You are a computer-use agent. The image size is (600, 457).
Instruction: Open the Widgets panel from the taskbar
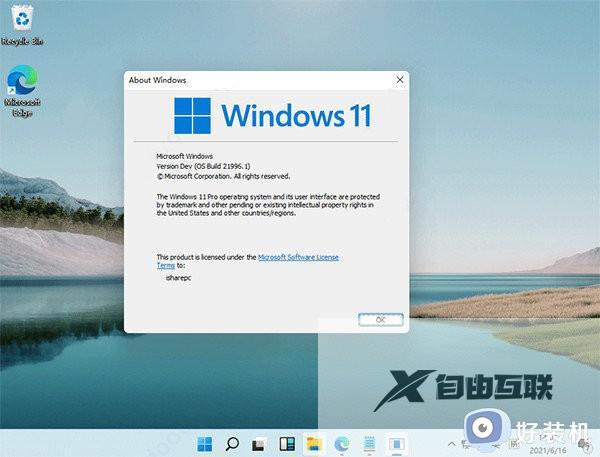coord(287,444)
